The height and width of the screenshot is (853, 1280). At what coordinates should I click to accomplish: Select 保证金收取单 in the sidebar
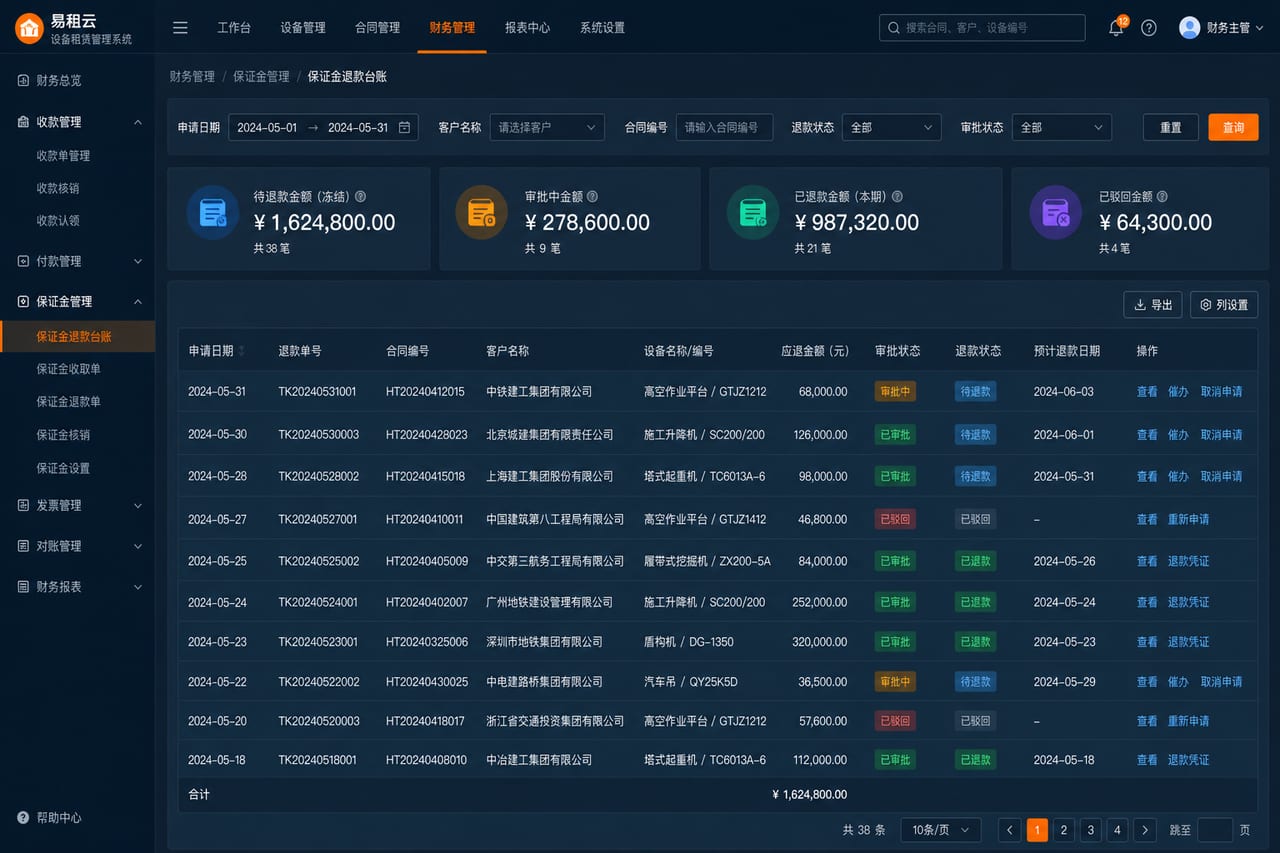(x=68, y=369)
